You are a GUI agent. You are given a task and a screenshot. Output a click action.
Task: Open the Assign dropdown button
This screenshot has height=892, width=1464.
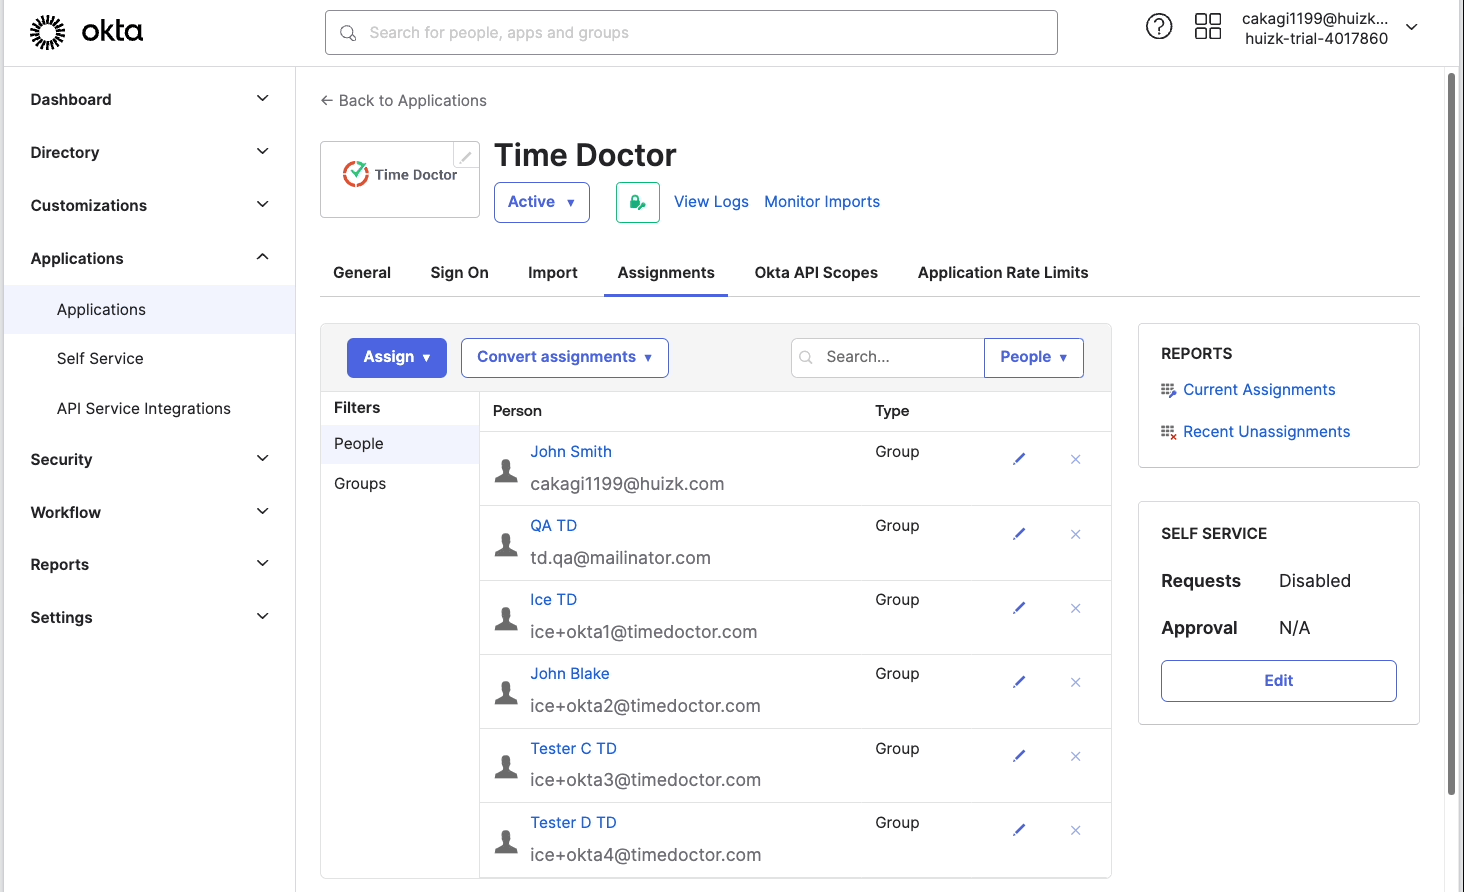[x=397, y=358]
